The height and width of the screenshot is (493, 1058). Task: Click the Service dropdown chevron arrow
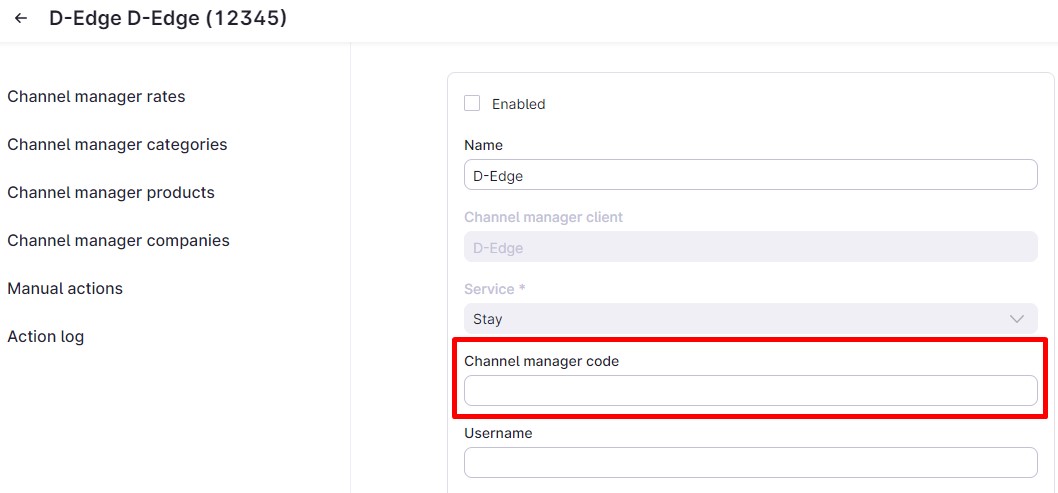(1017, 319)
